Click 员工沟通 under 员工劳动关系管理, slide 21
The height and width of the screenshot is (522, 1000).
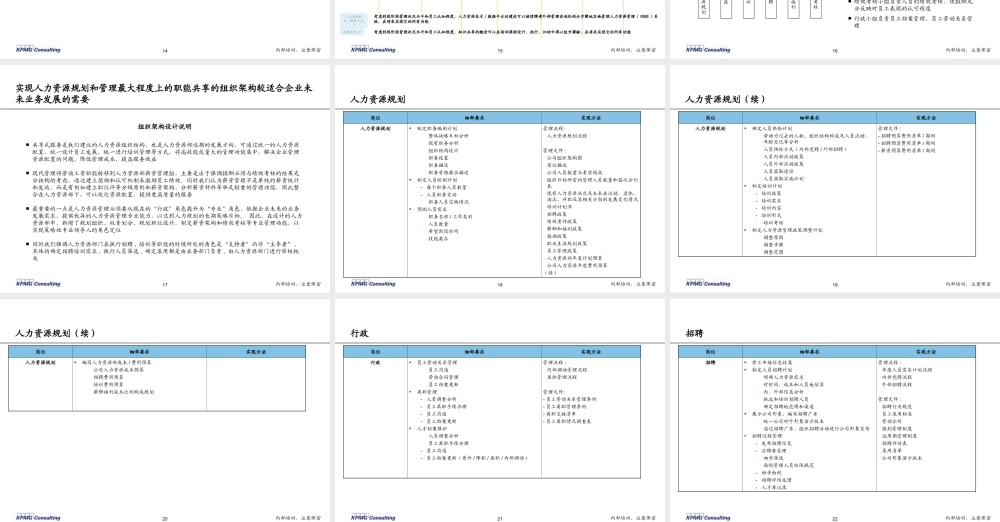tap(438, 369)
